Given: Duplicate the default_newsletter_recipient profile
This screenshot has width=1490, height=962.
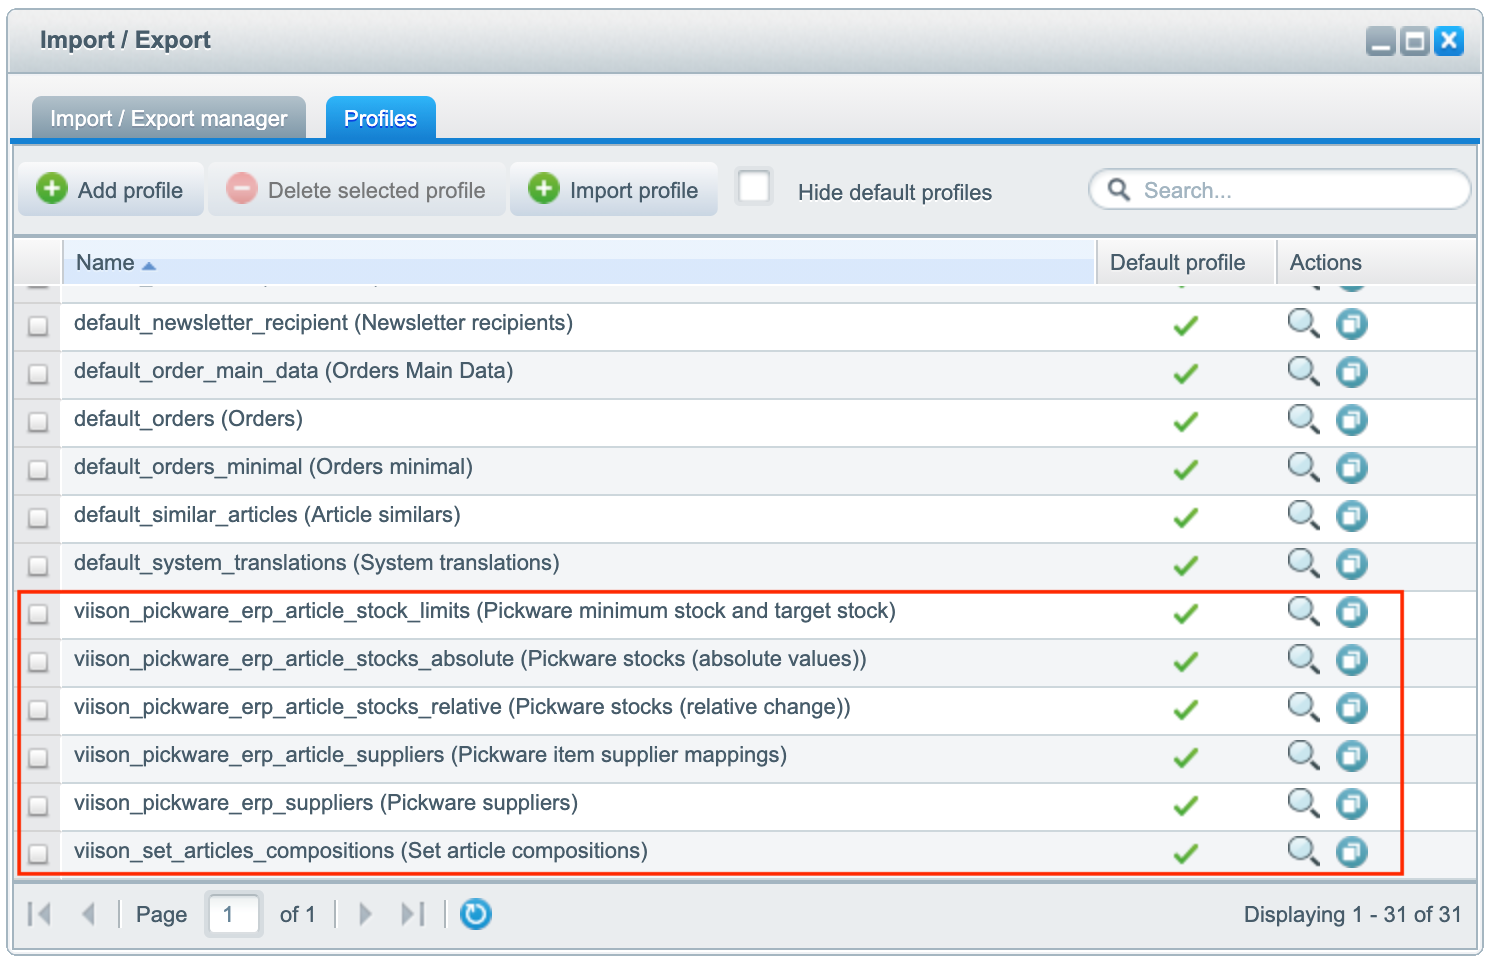Looking at the screenshot, I should [1352, 324].
